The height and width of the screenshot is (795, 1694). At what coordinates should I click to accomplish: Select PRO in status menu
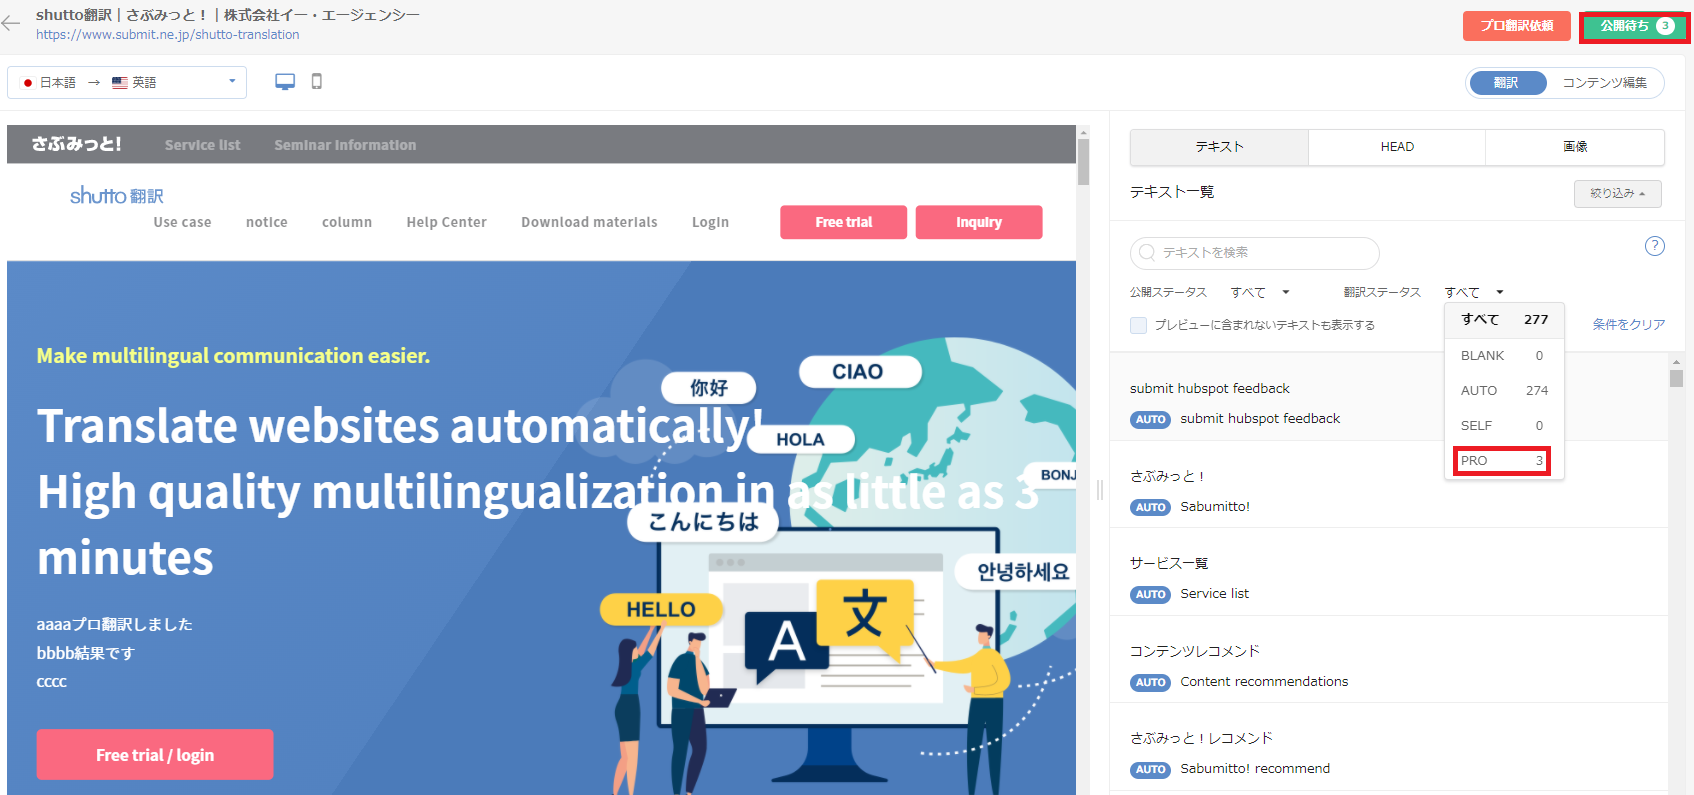pyautogui.click(x=1502, y=461)
